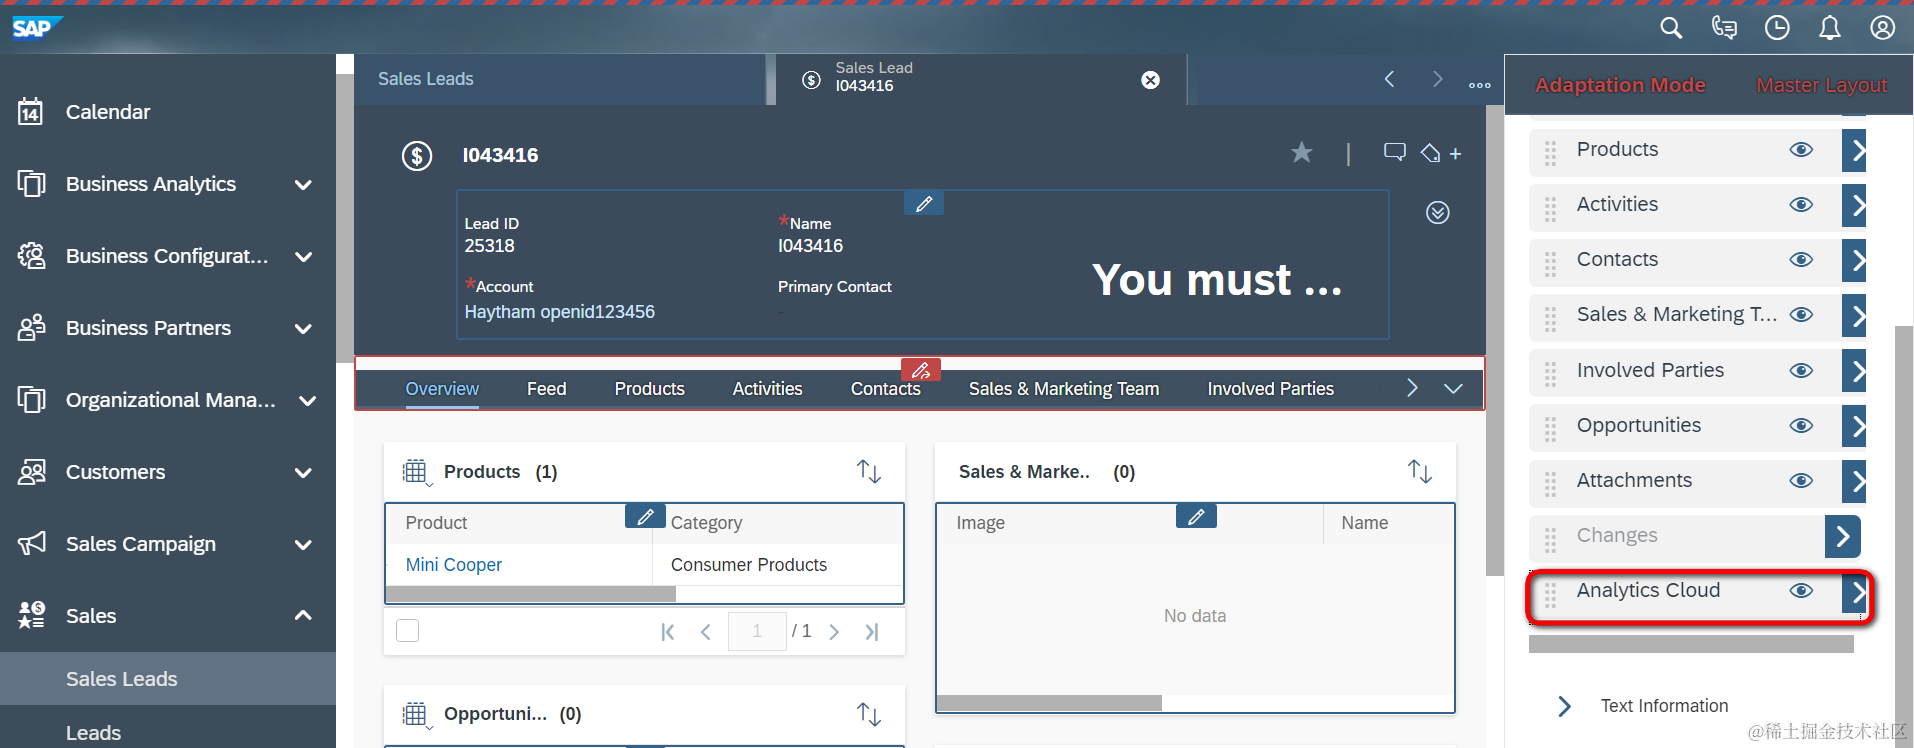The image size is (1914, 748).
Task: Open the Products table view selector icon
Action: [416, 472]
